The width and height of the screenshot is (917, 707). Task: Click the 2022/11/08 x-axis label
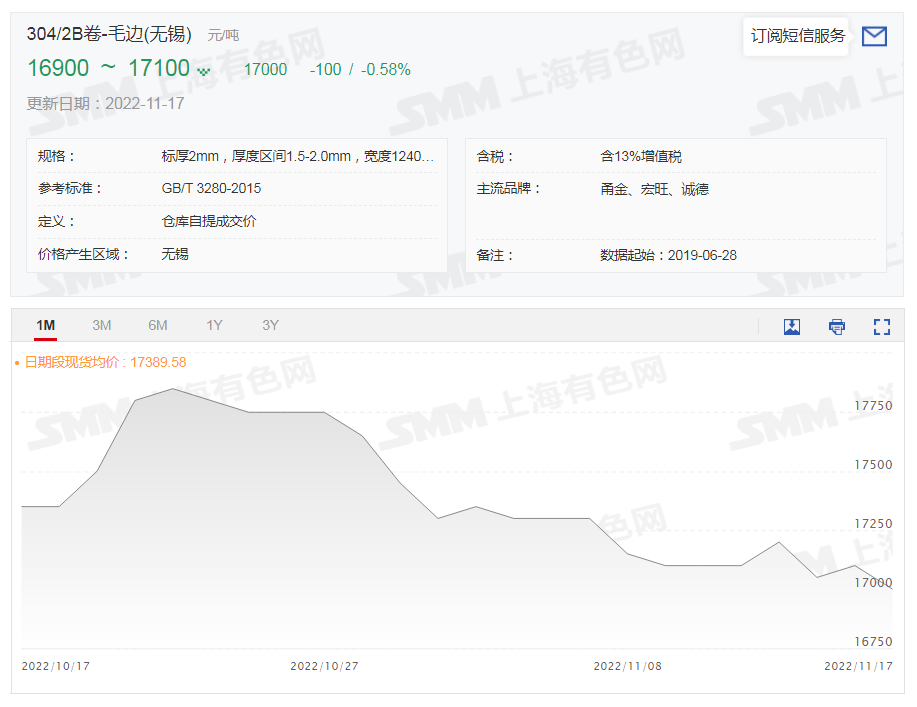629,665
